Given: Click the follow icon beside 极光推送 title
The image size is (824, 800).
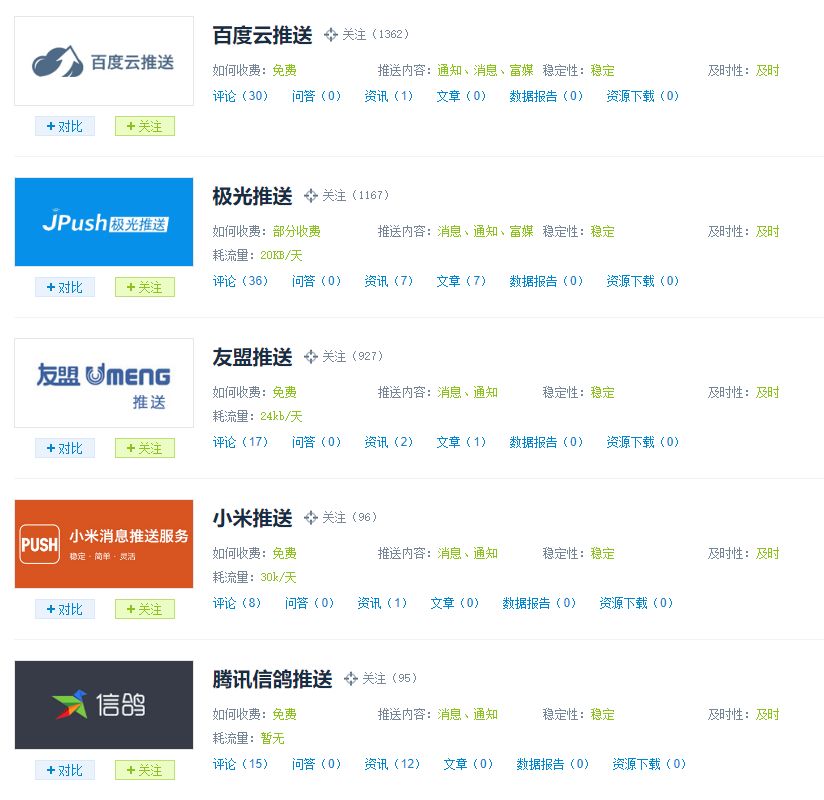Looking at the screenshot, I should tap(311, 196).
